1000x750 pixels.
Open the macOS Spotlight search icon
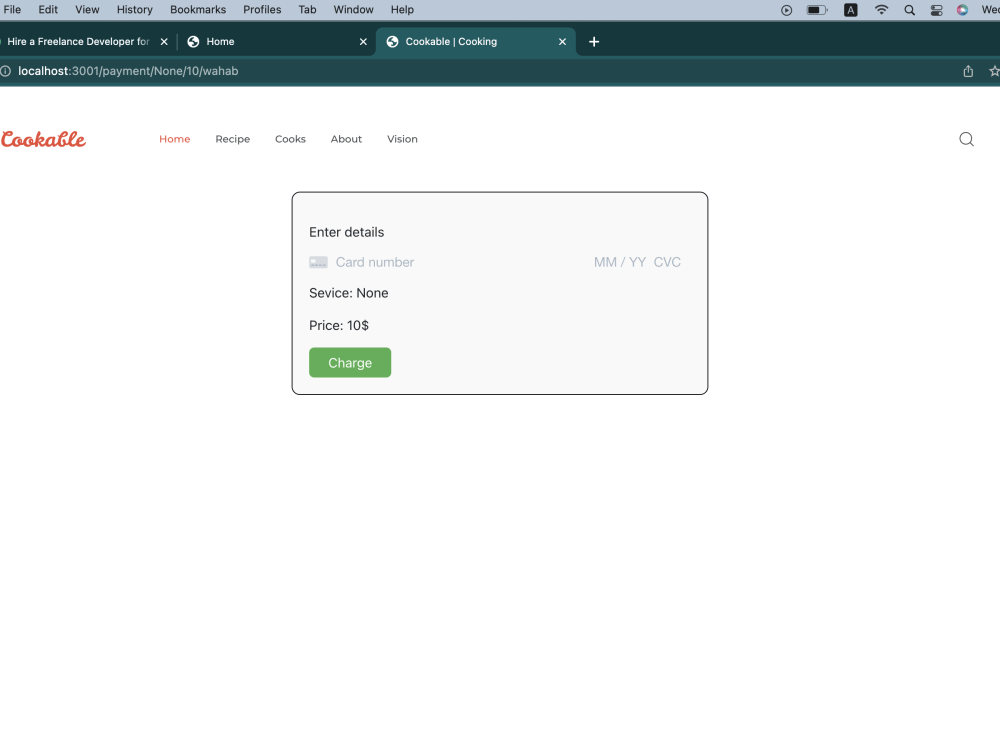909,10
